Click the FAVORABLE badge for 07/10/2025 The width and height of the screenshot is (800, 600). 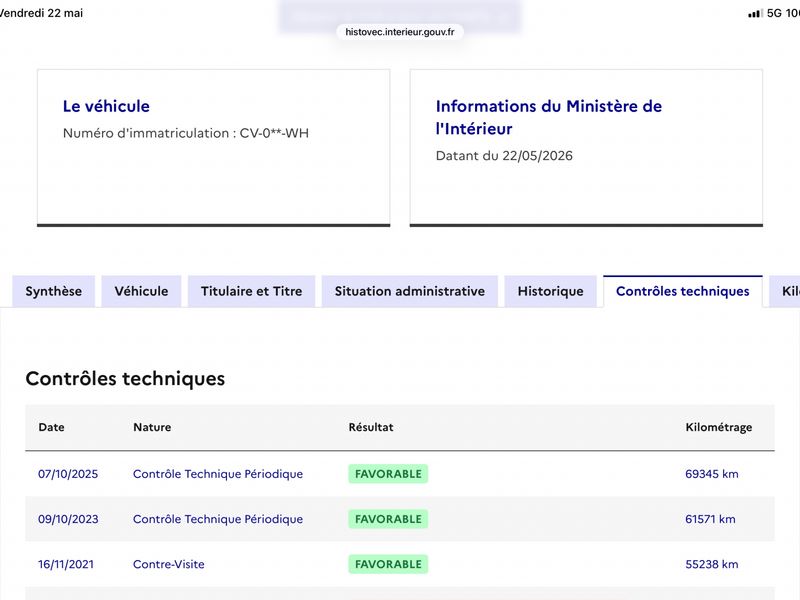click(388, 474)
